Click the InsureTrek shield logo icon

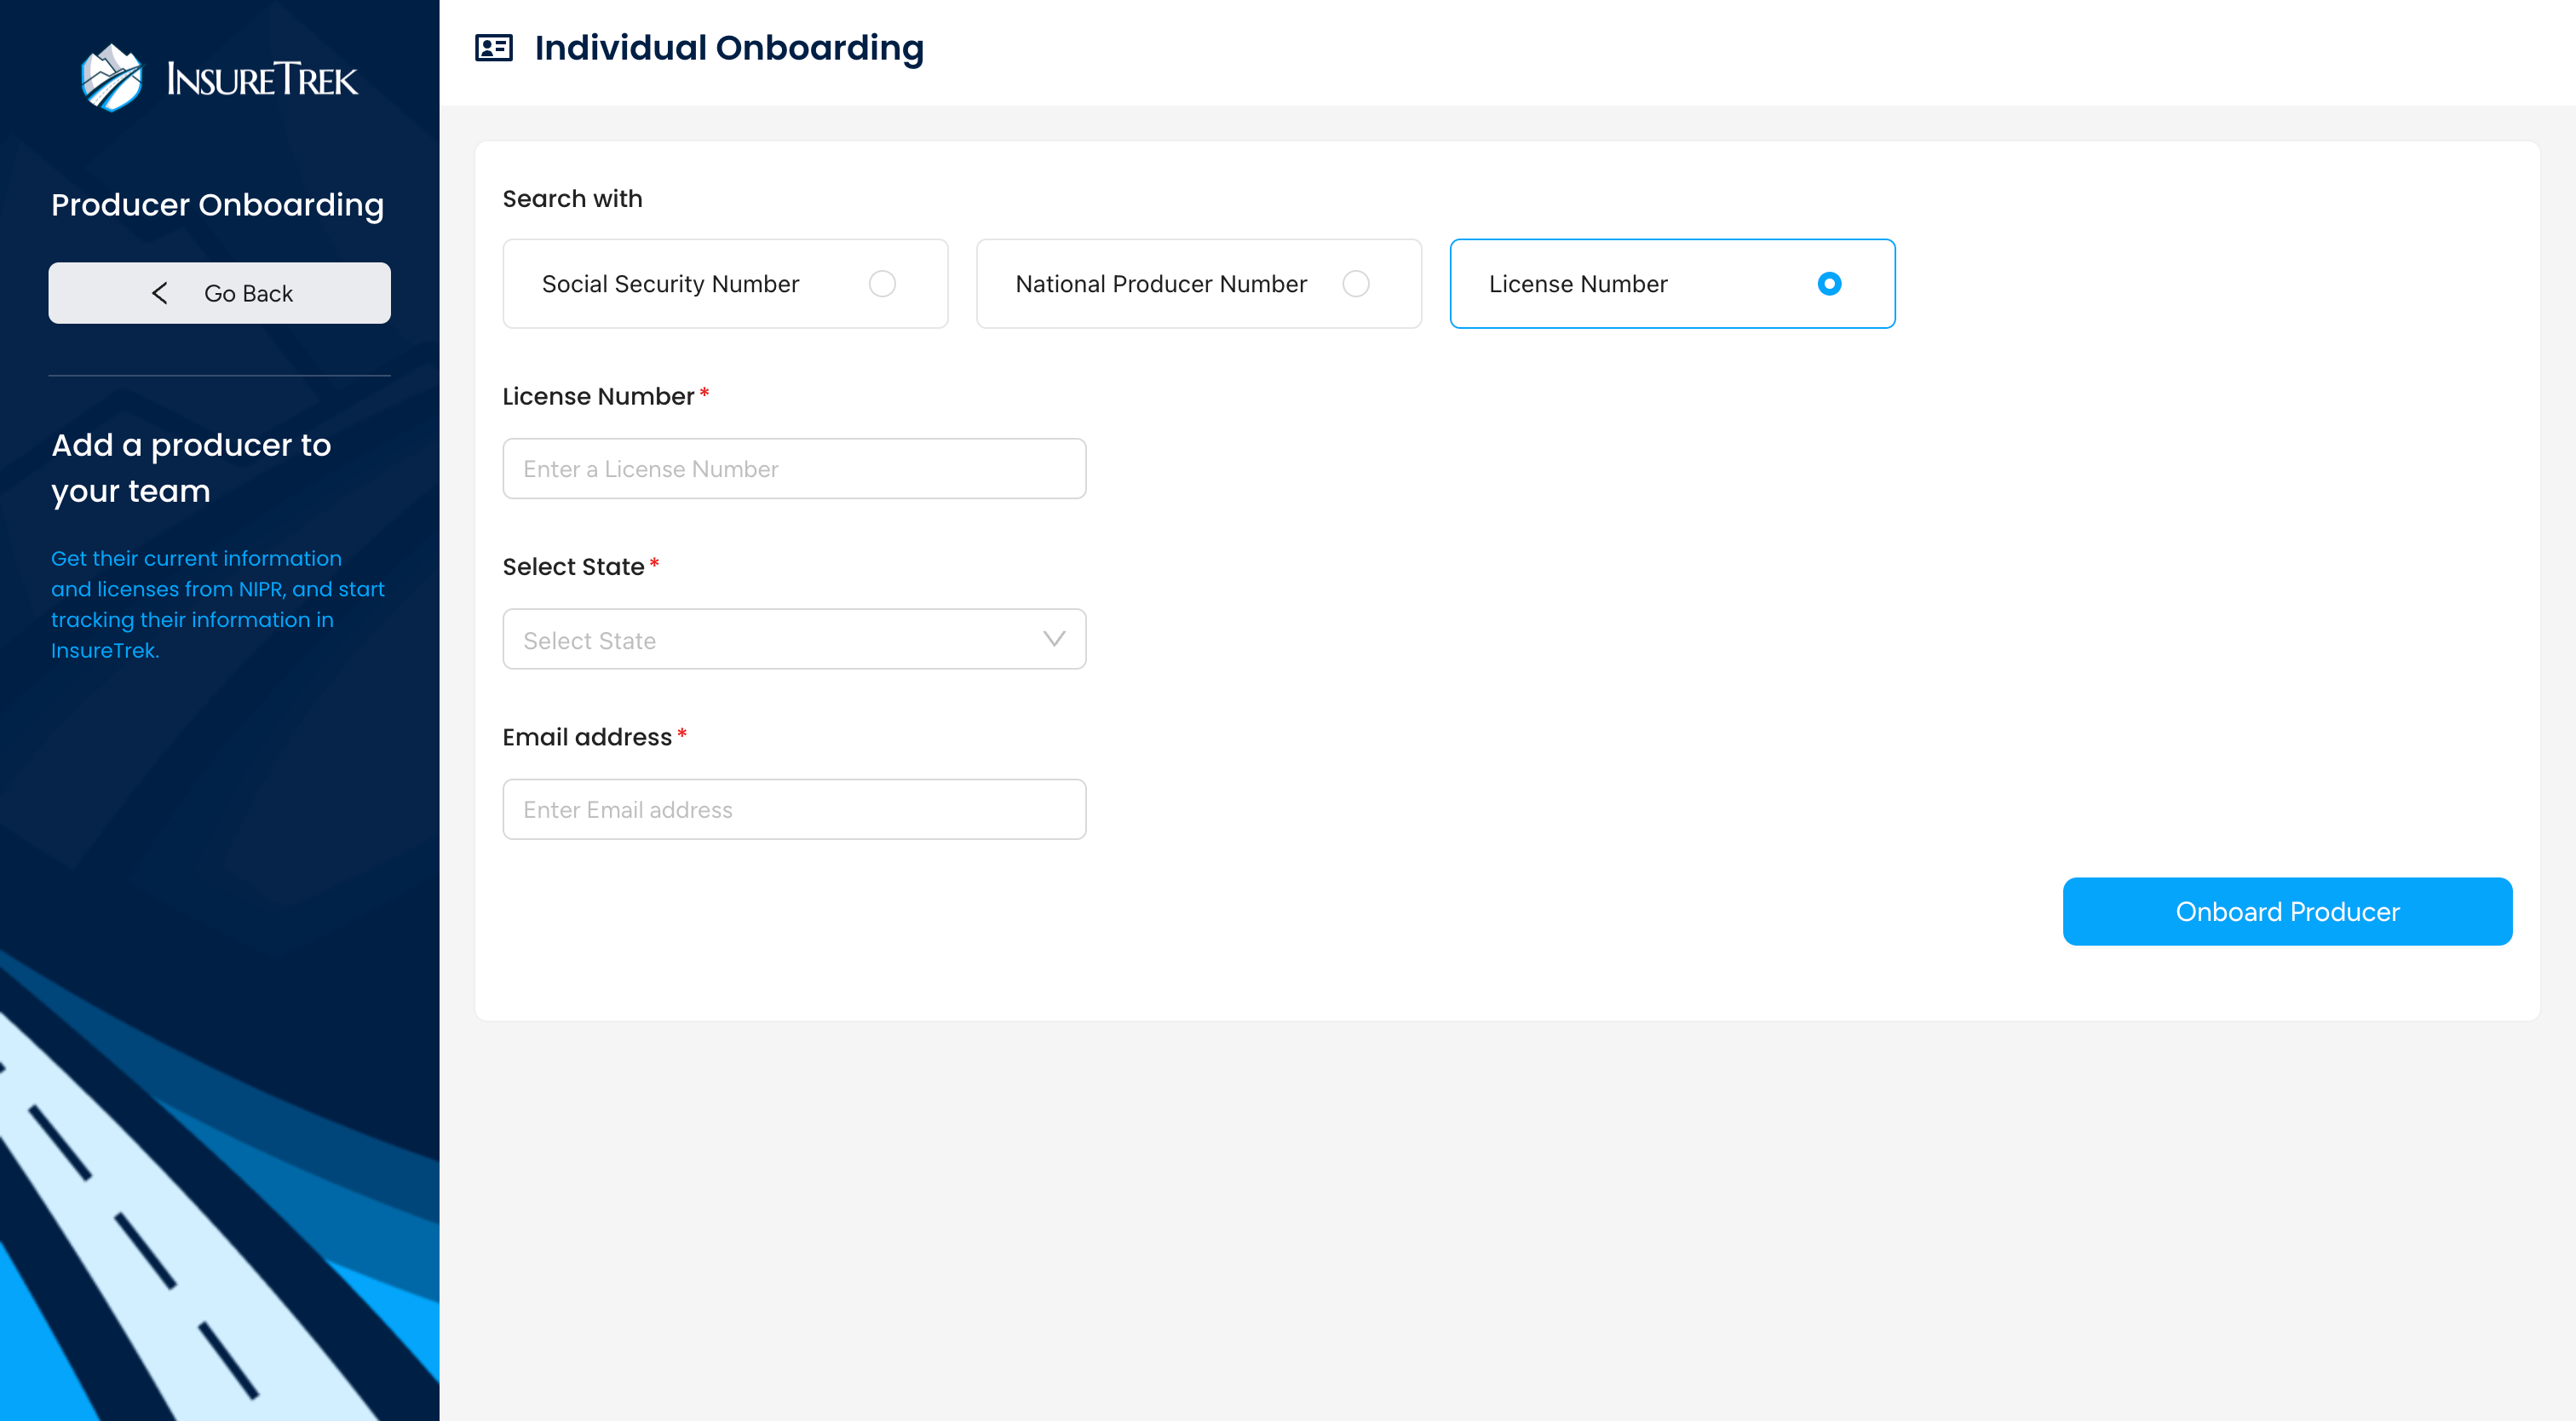(111, 78)
